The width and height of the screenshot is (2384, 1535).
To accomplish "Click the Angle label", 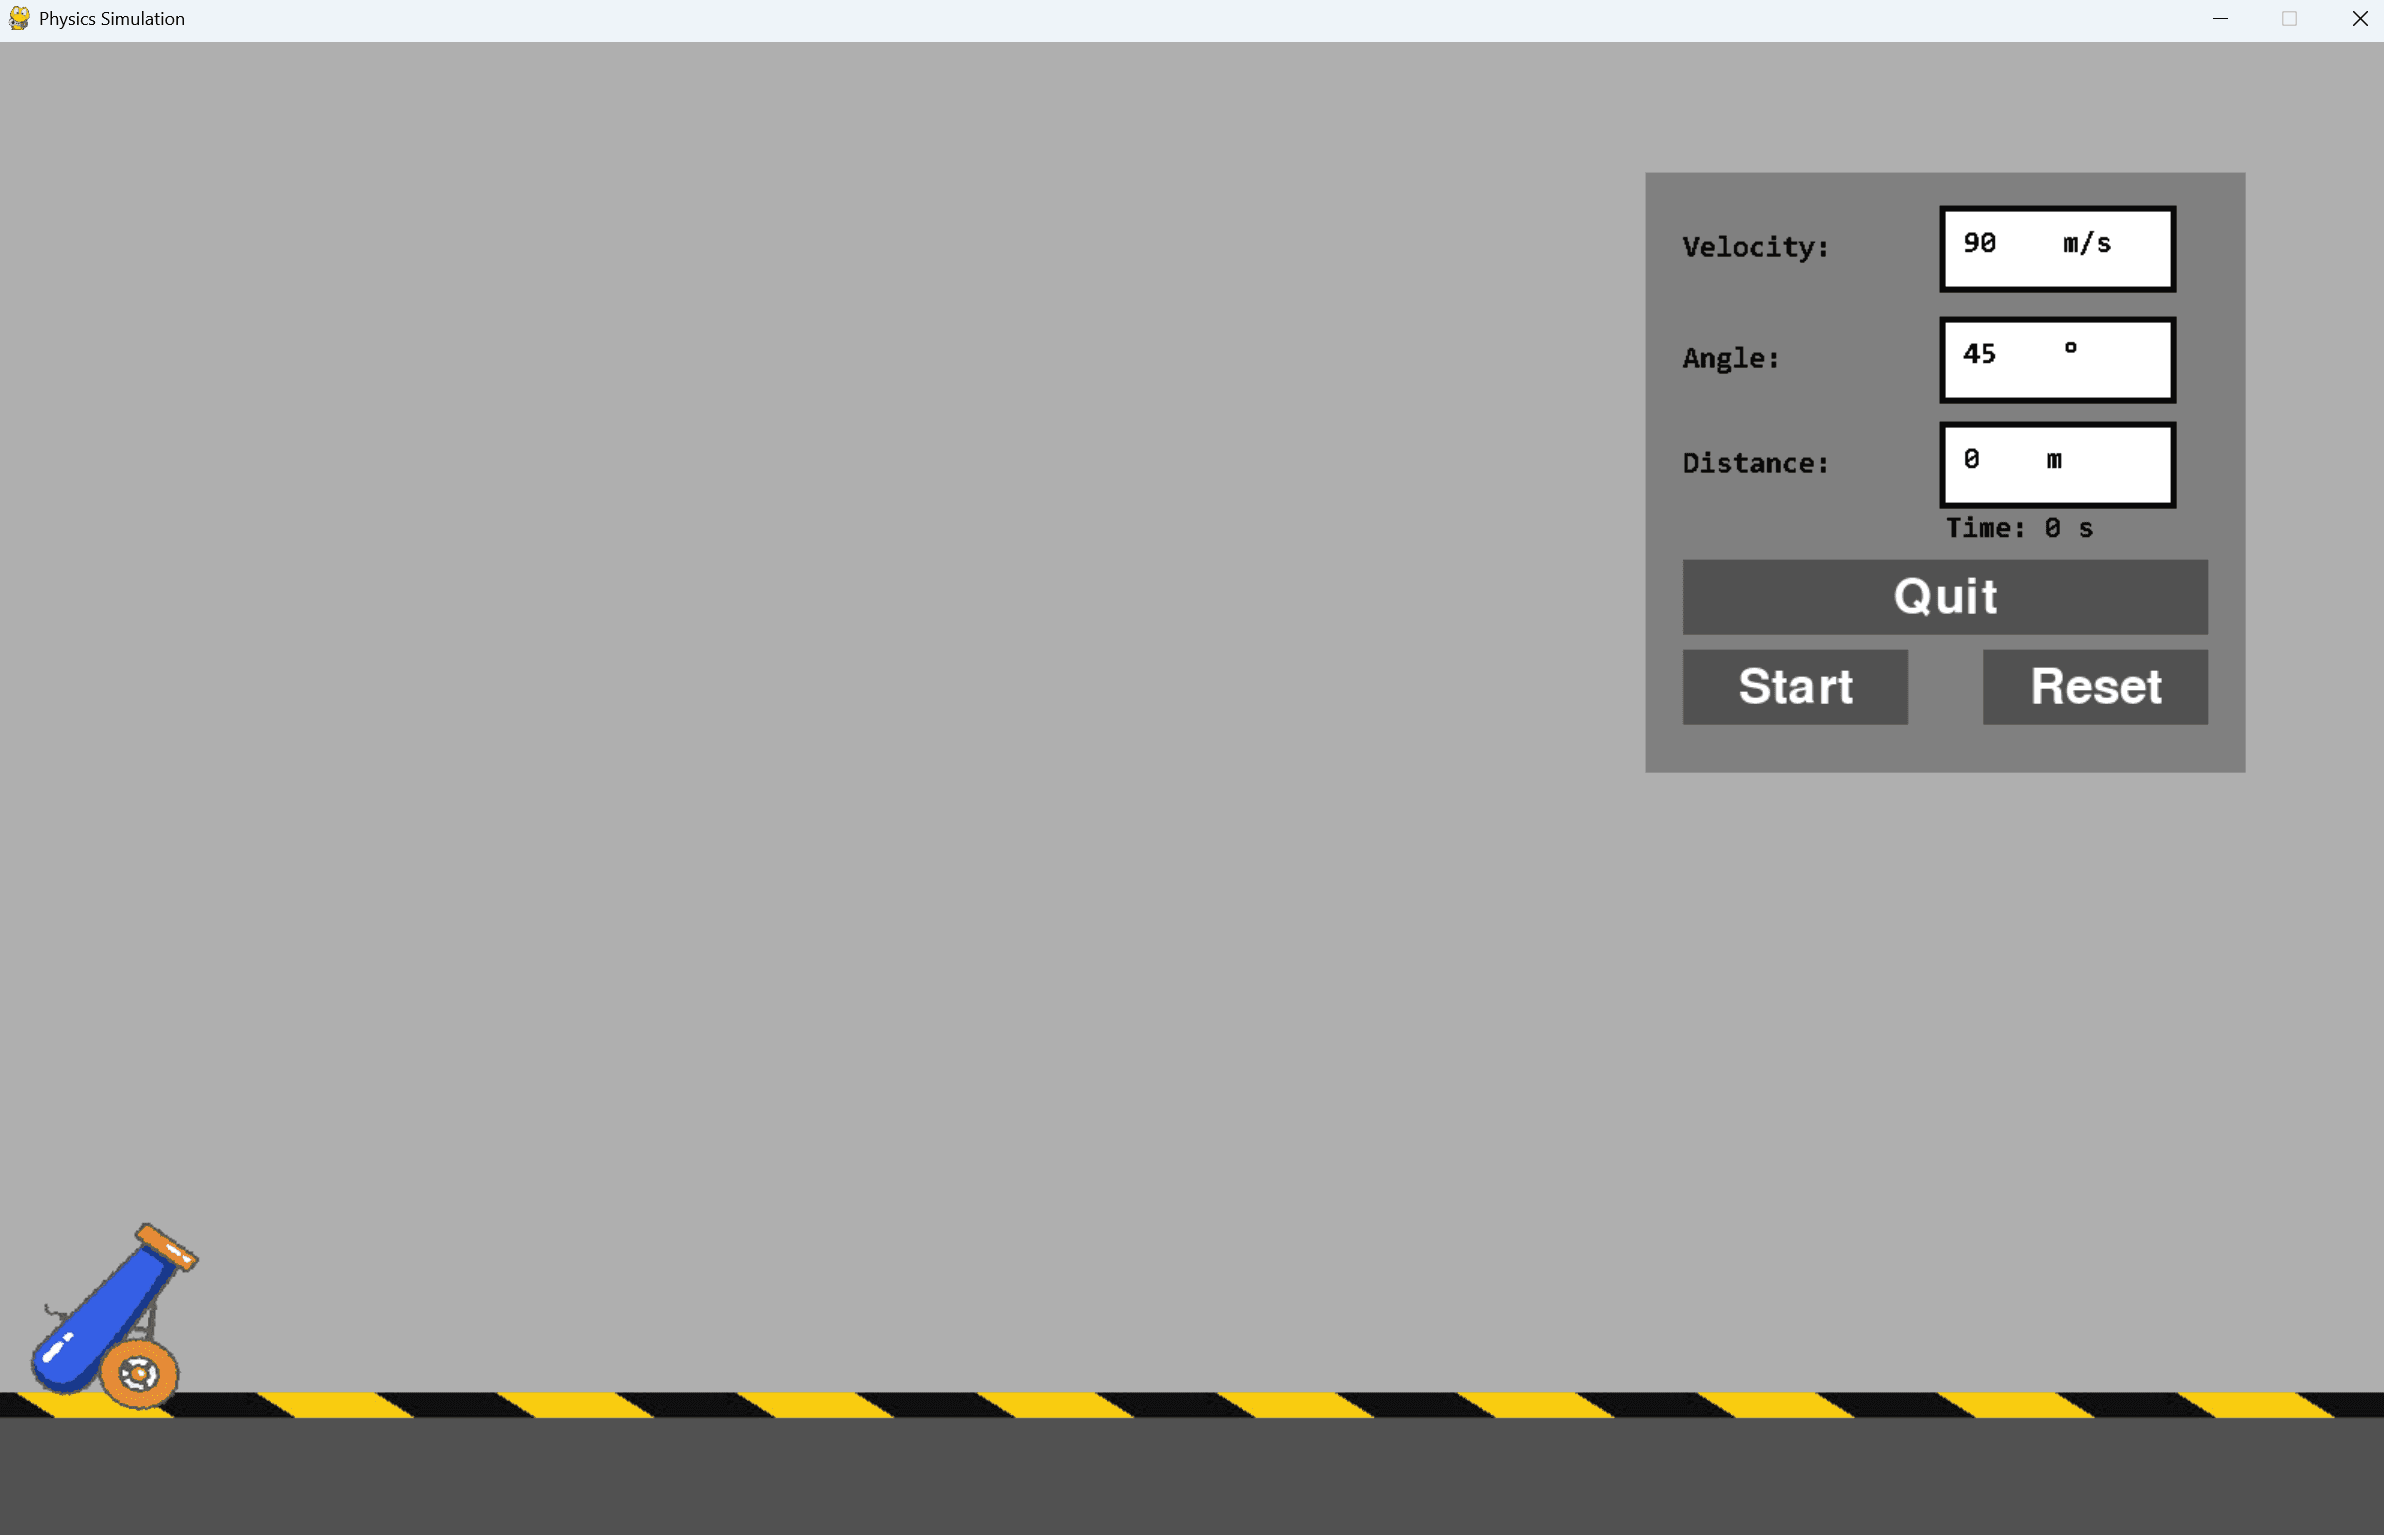I will tap(1730, 358).
